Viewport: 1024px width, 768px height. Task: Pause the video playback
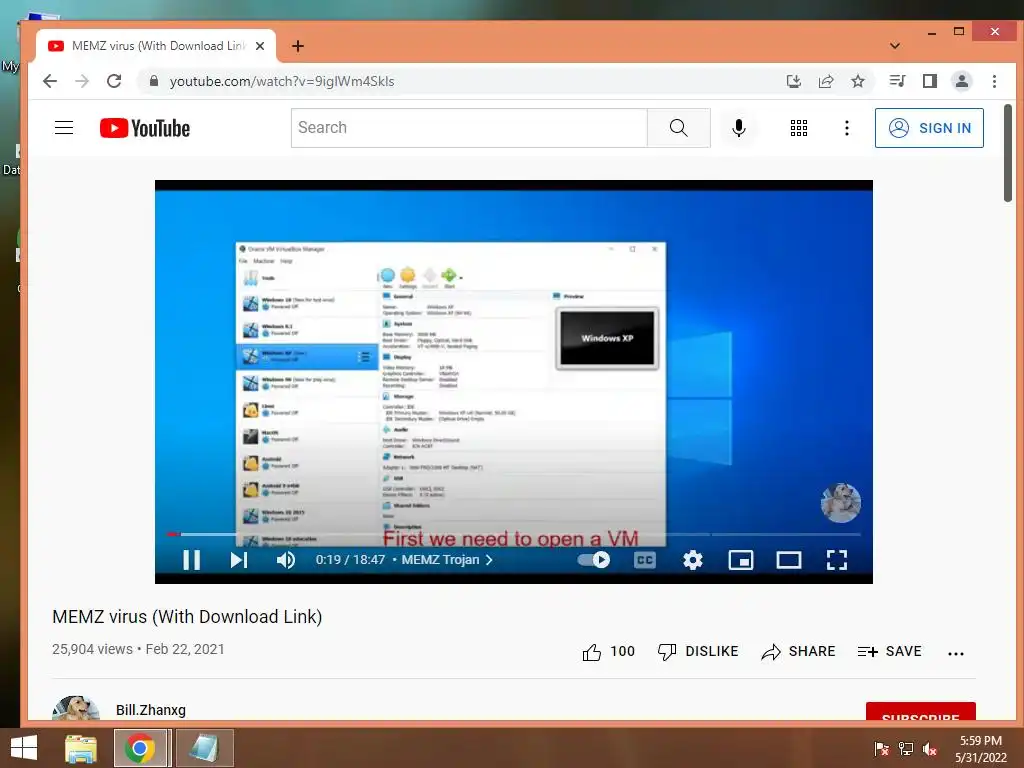(191, 560)
